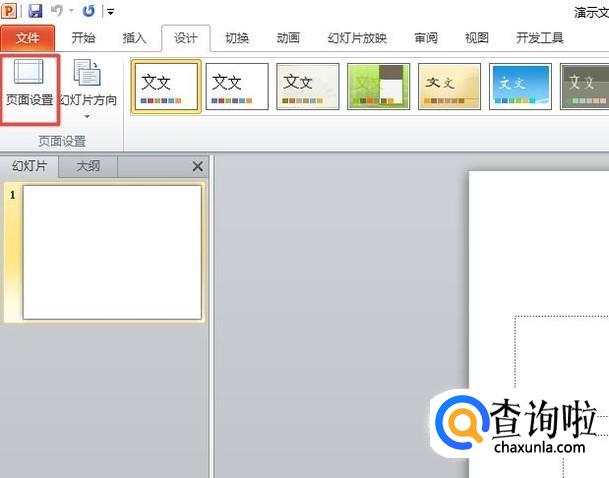Open the 文件 file tab
The image size is (609, 478).
coord(27,38)
